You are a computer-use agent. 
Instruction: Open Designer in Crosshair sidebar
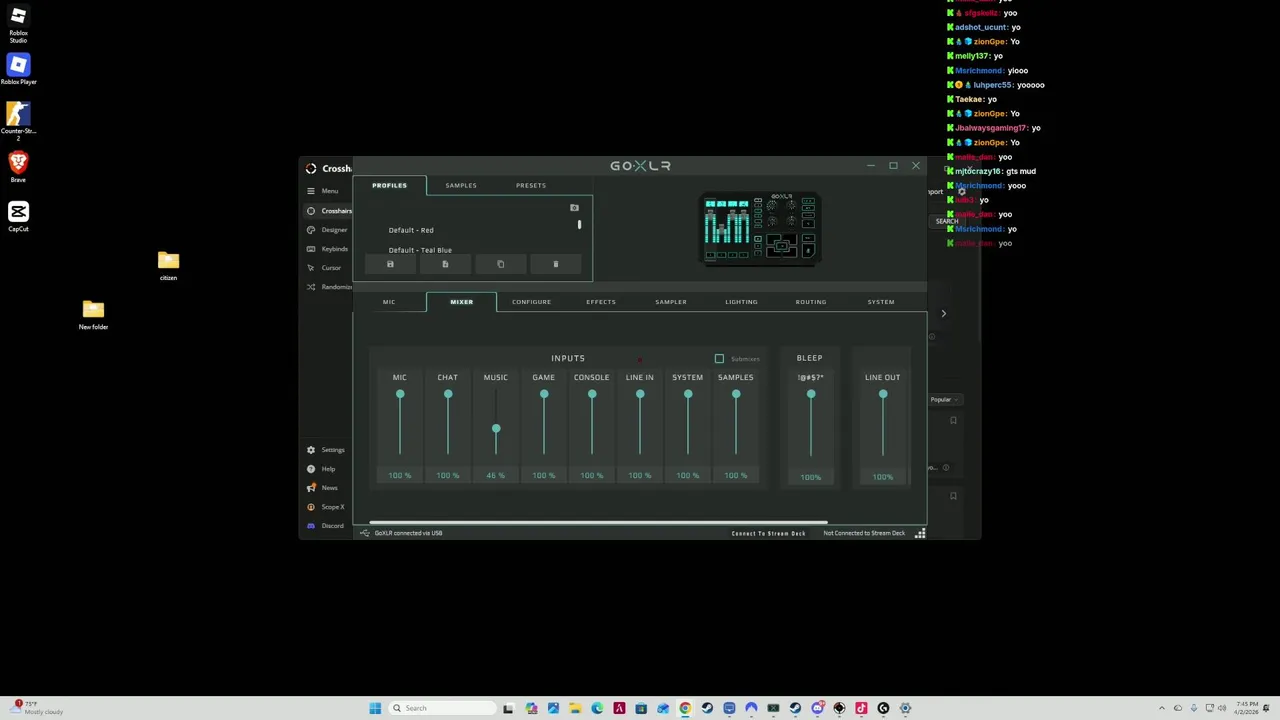(328, 230)
